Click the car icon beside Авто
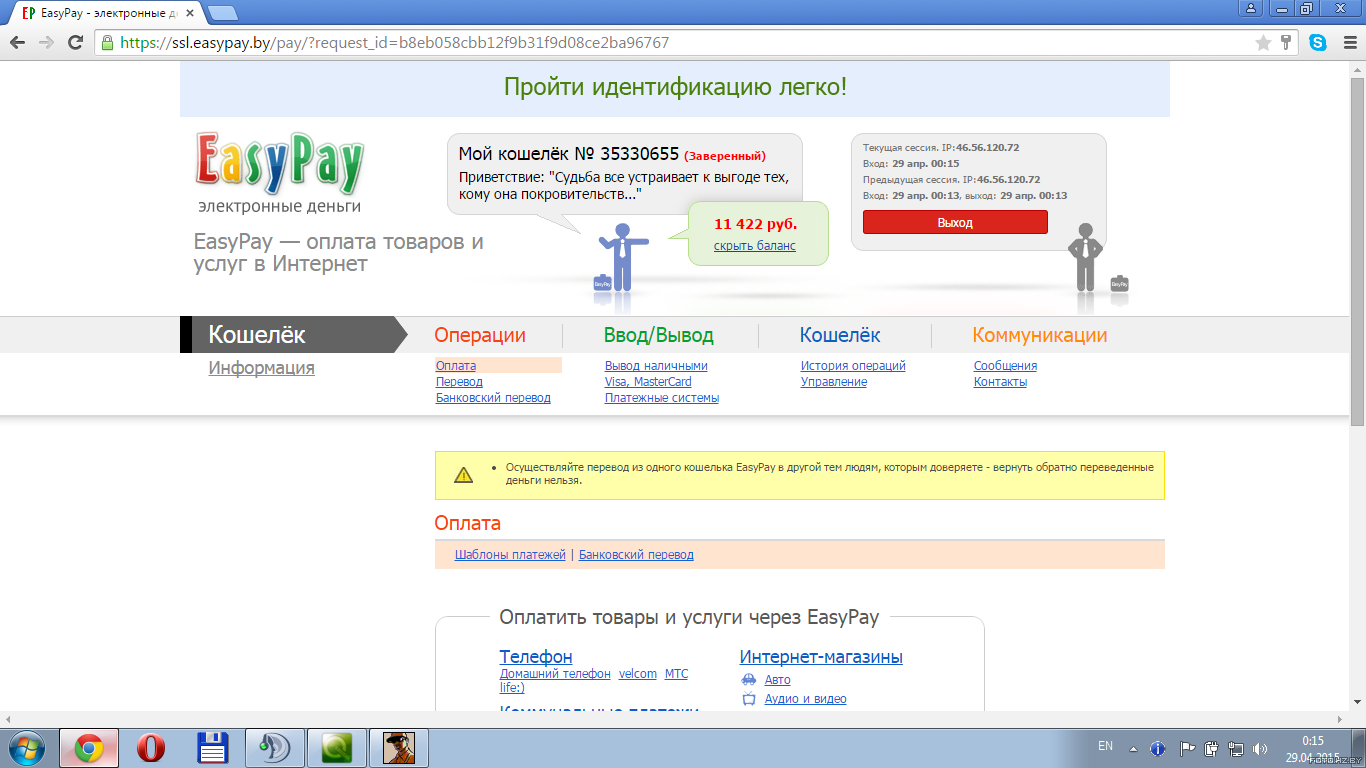Screen dimensions: 1366x768 click(x=749, y=680)
